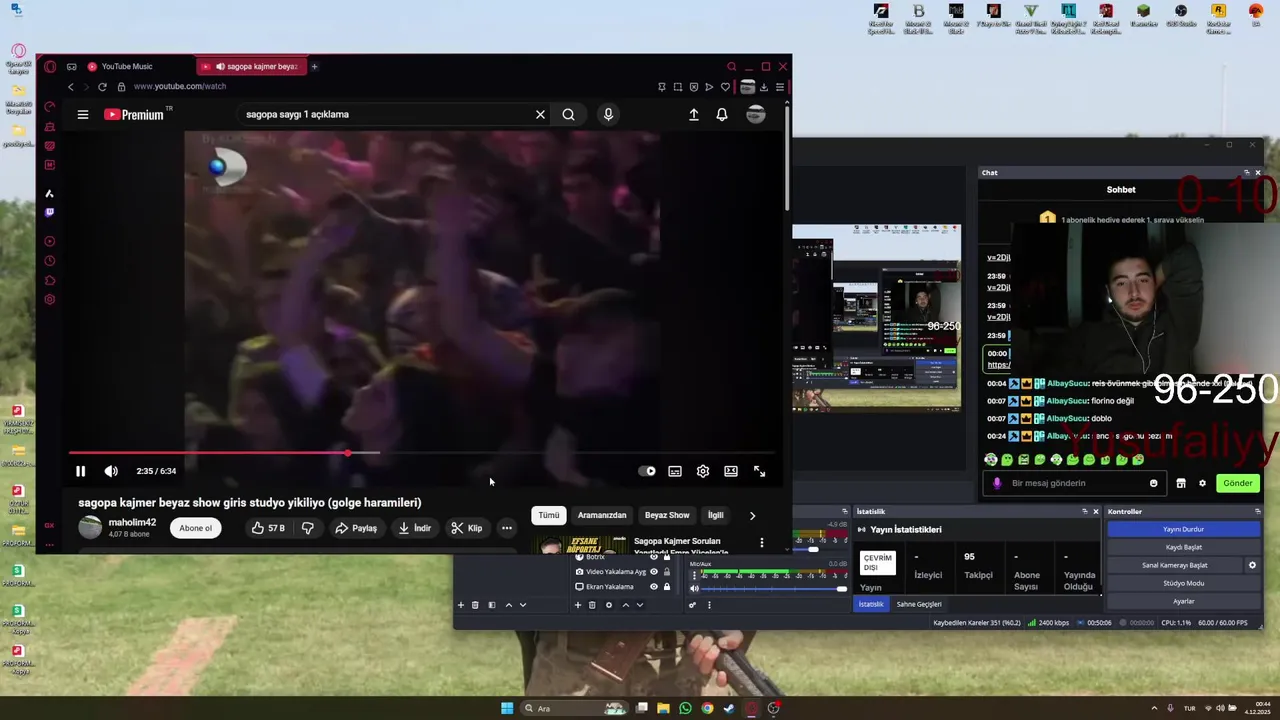Viewport: 1280px width, 720px height.
Task: Switch to the Sahne Geçişleri dock tab
Action: coord(919,604)
